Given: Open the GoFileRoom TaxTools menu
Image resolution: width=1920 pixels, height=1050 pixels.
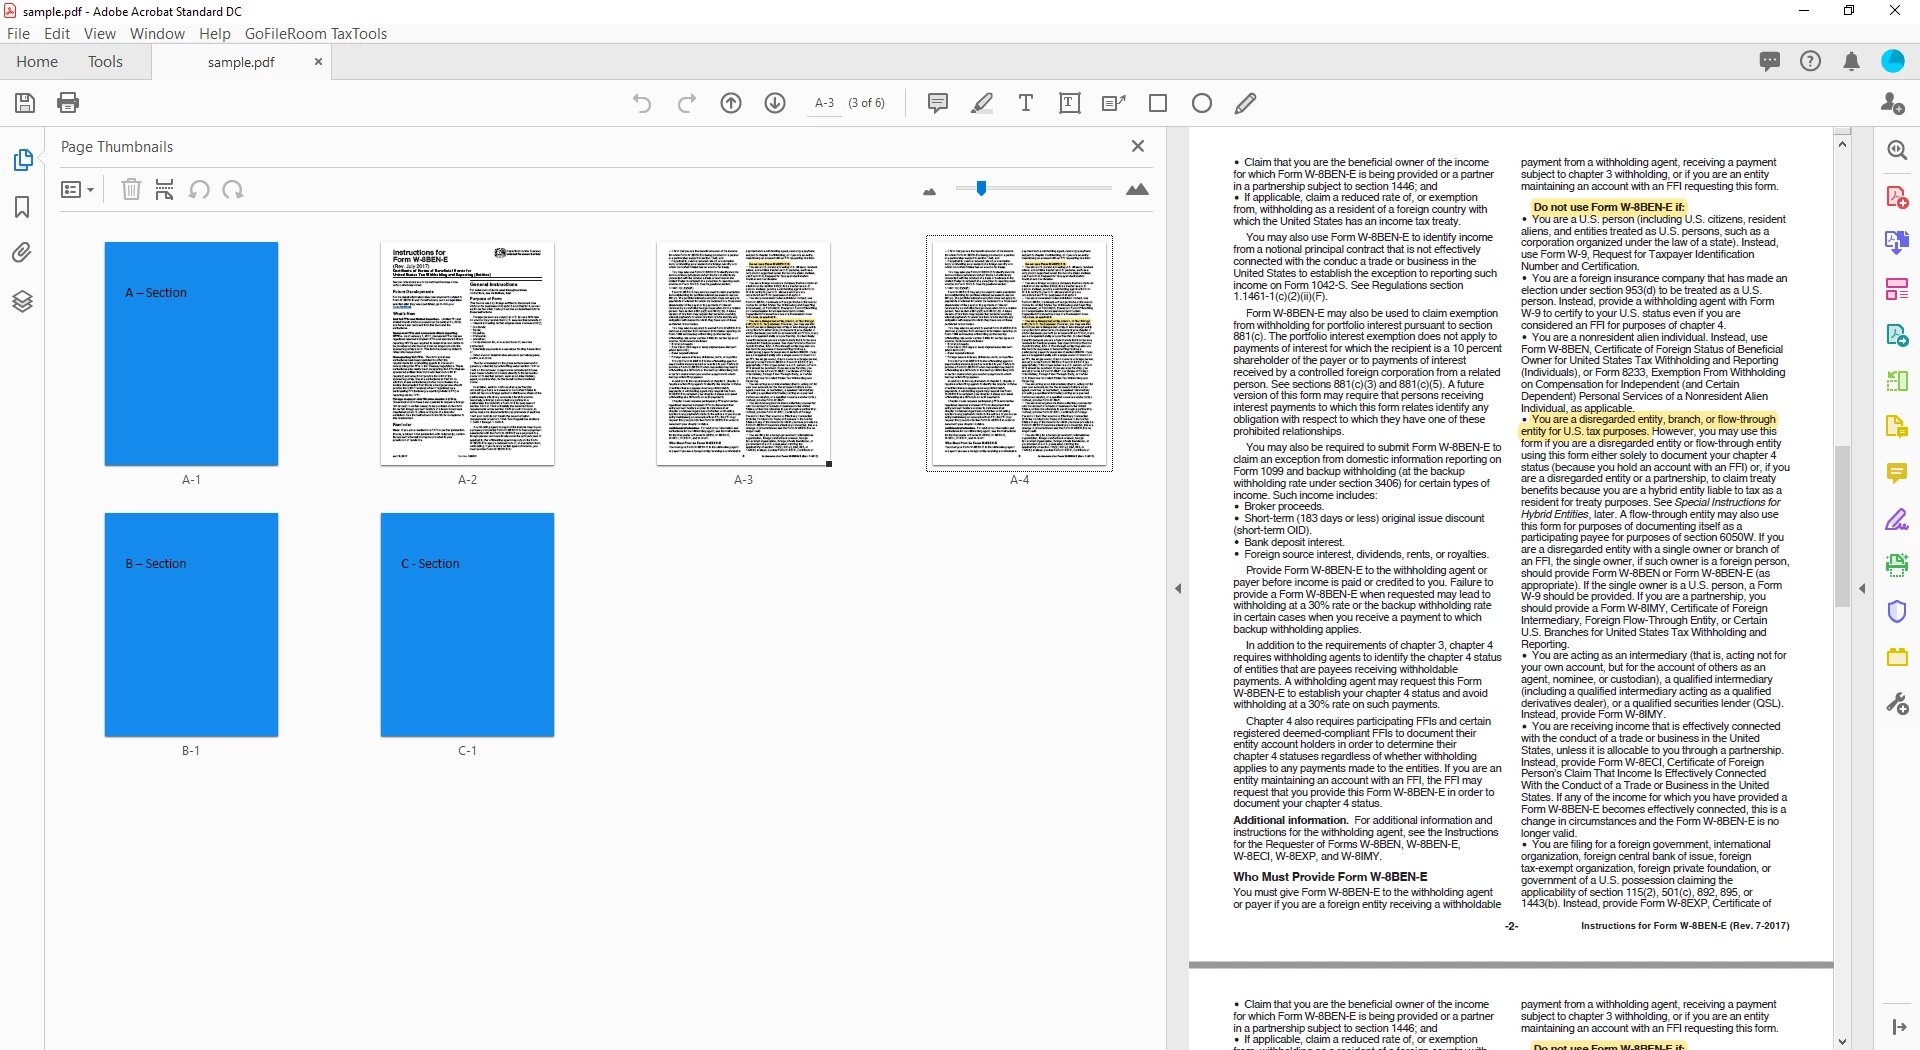Looking at the screenshot, I should (x=316, y=33).
